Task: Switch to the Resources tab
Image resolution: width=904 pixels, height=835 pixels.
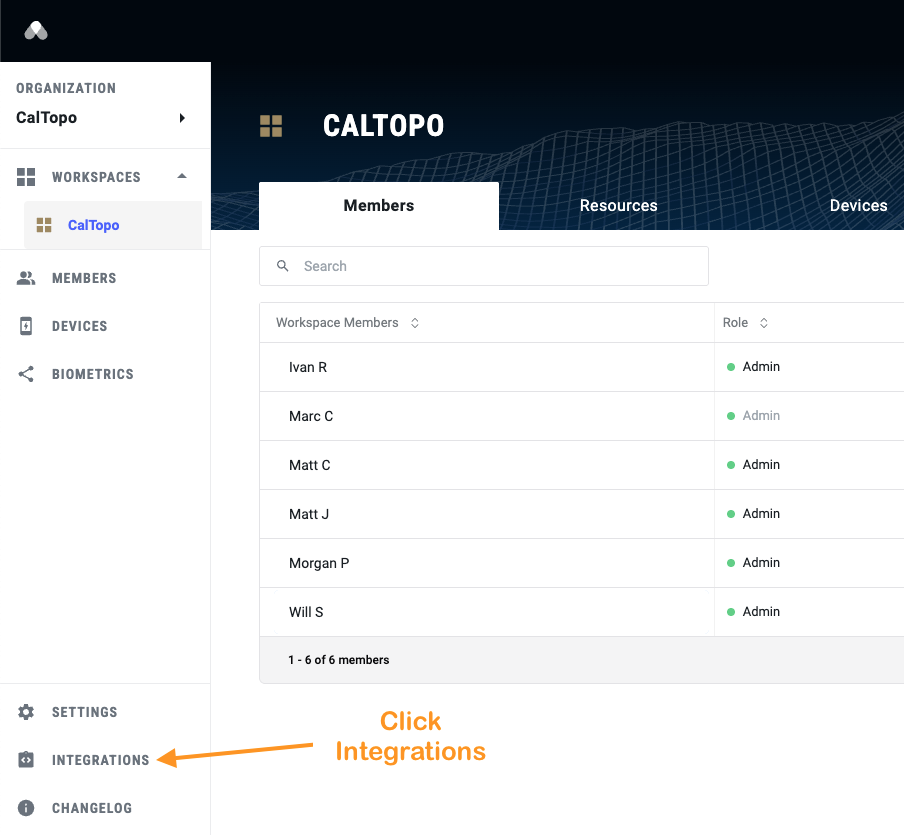Action: coord(618,205)
